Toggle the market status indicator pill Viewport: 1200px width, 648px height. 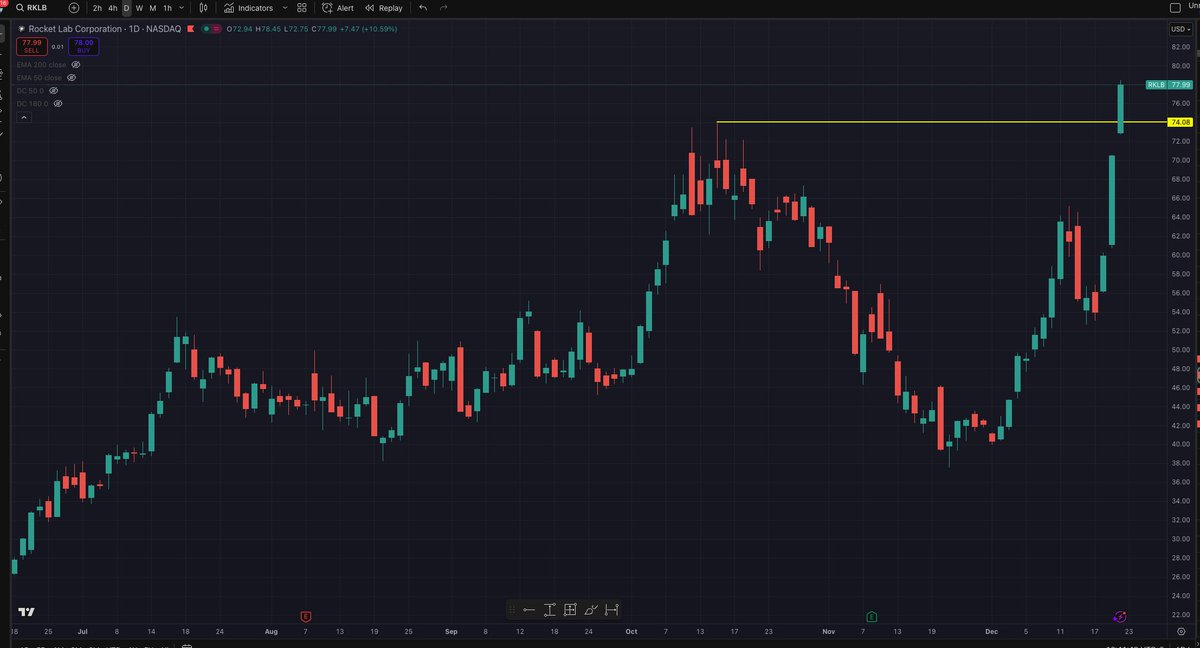click(211, 29)
